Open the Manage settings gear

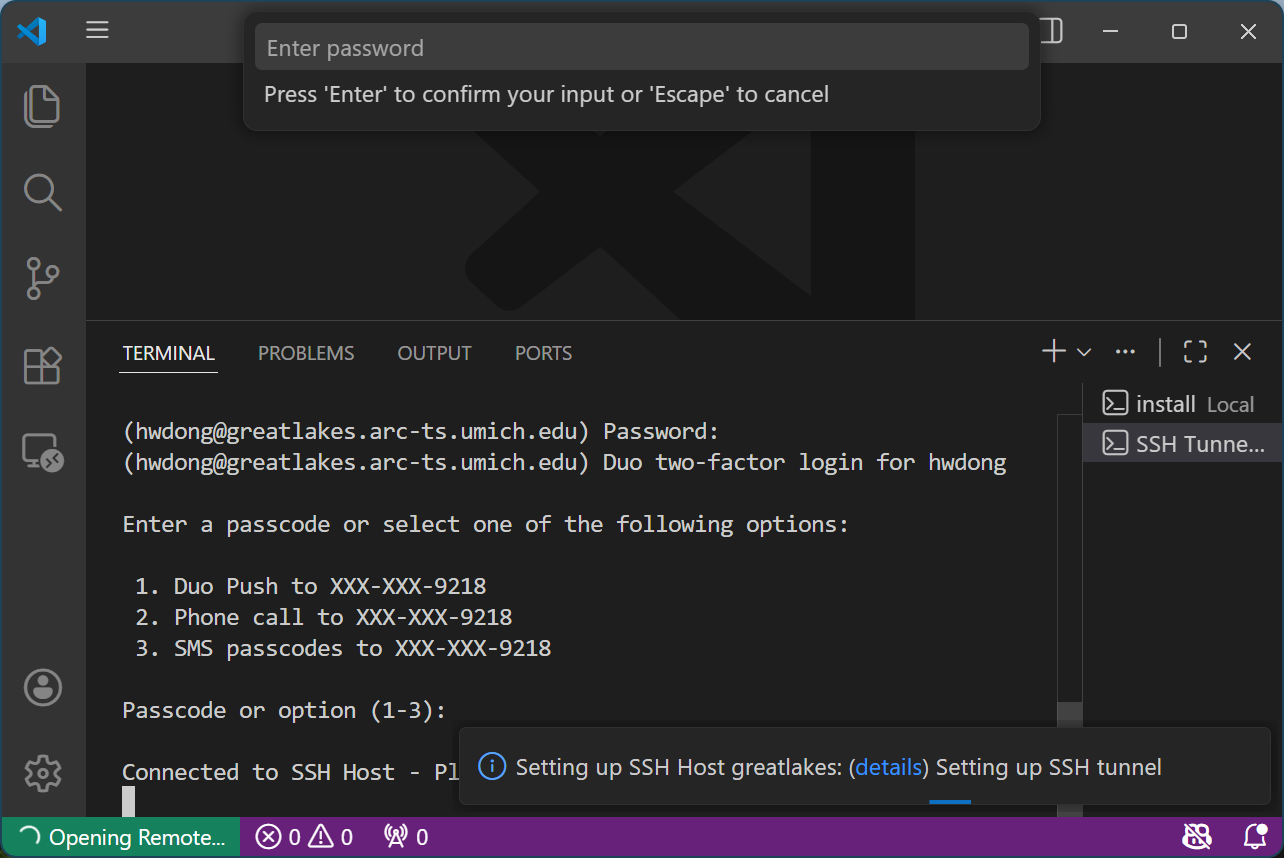tap(42, 773)
